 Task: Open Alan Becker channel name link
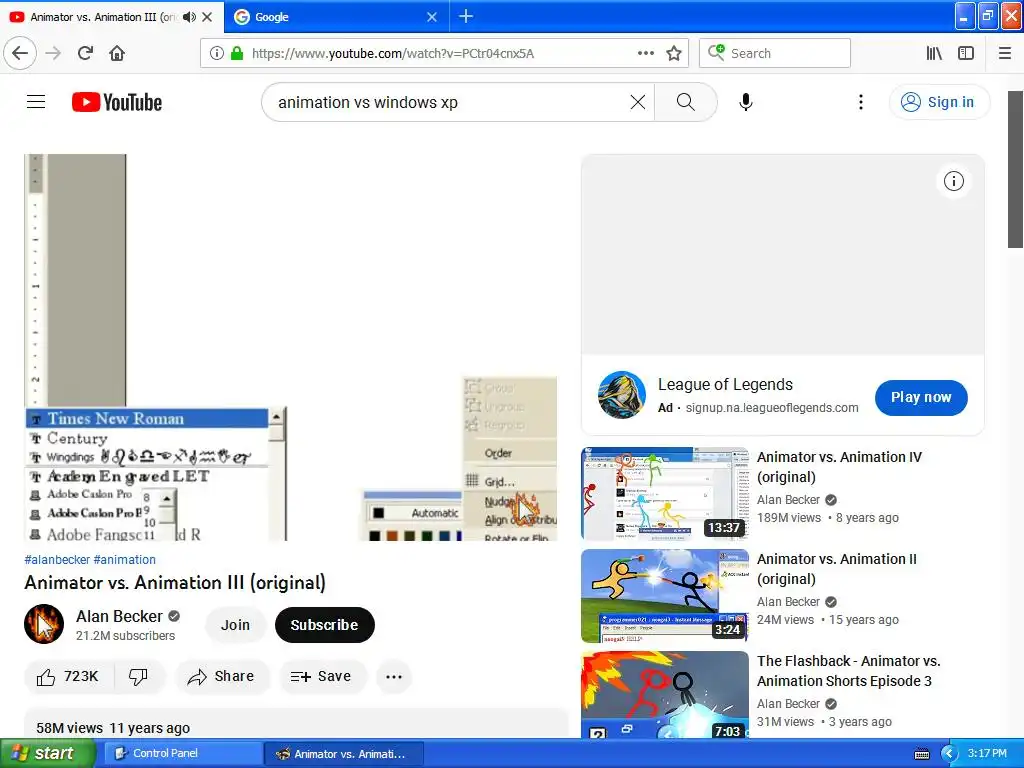point(120,616)
